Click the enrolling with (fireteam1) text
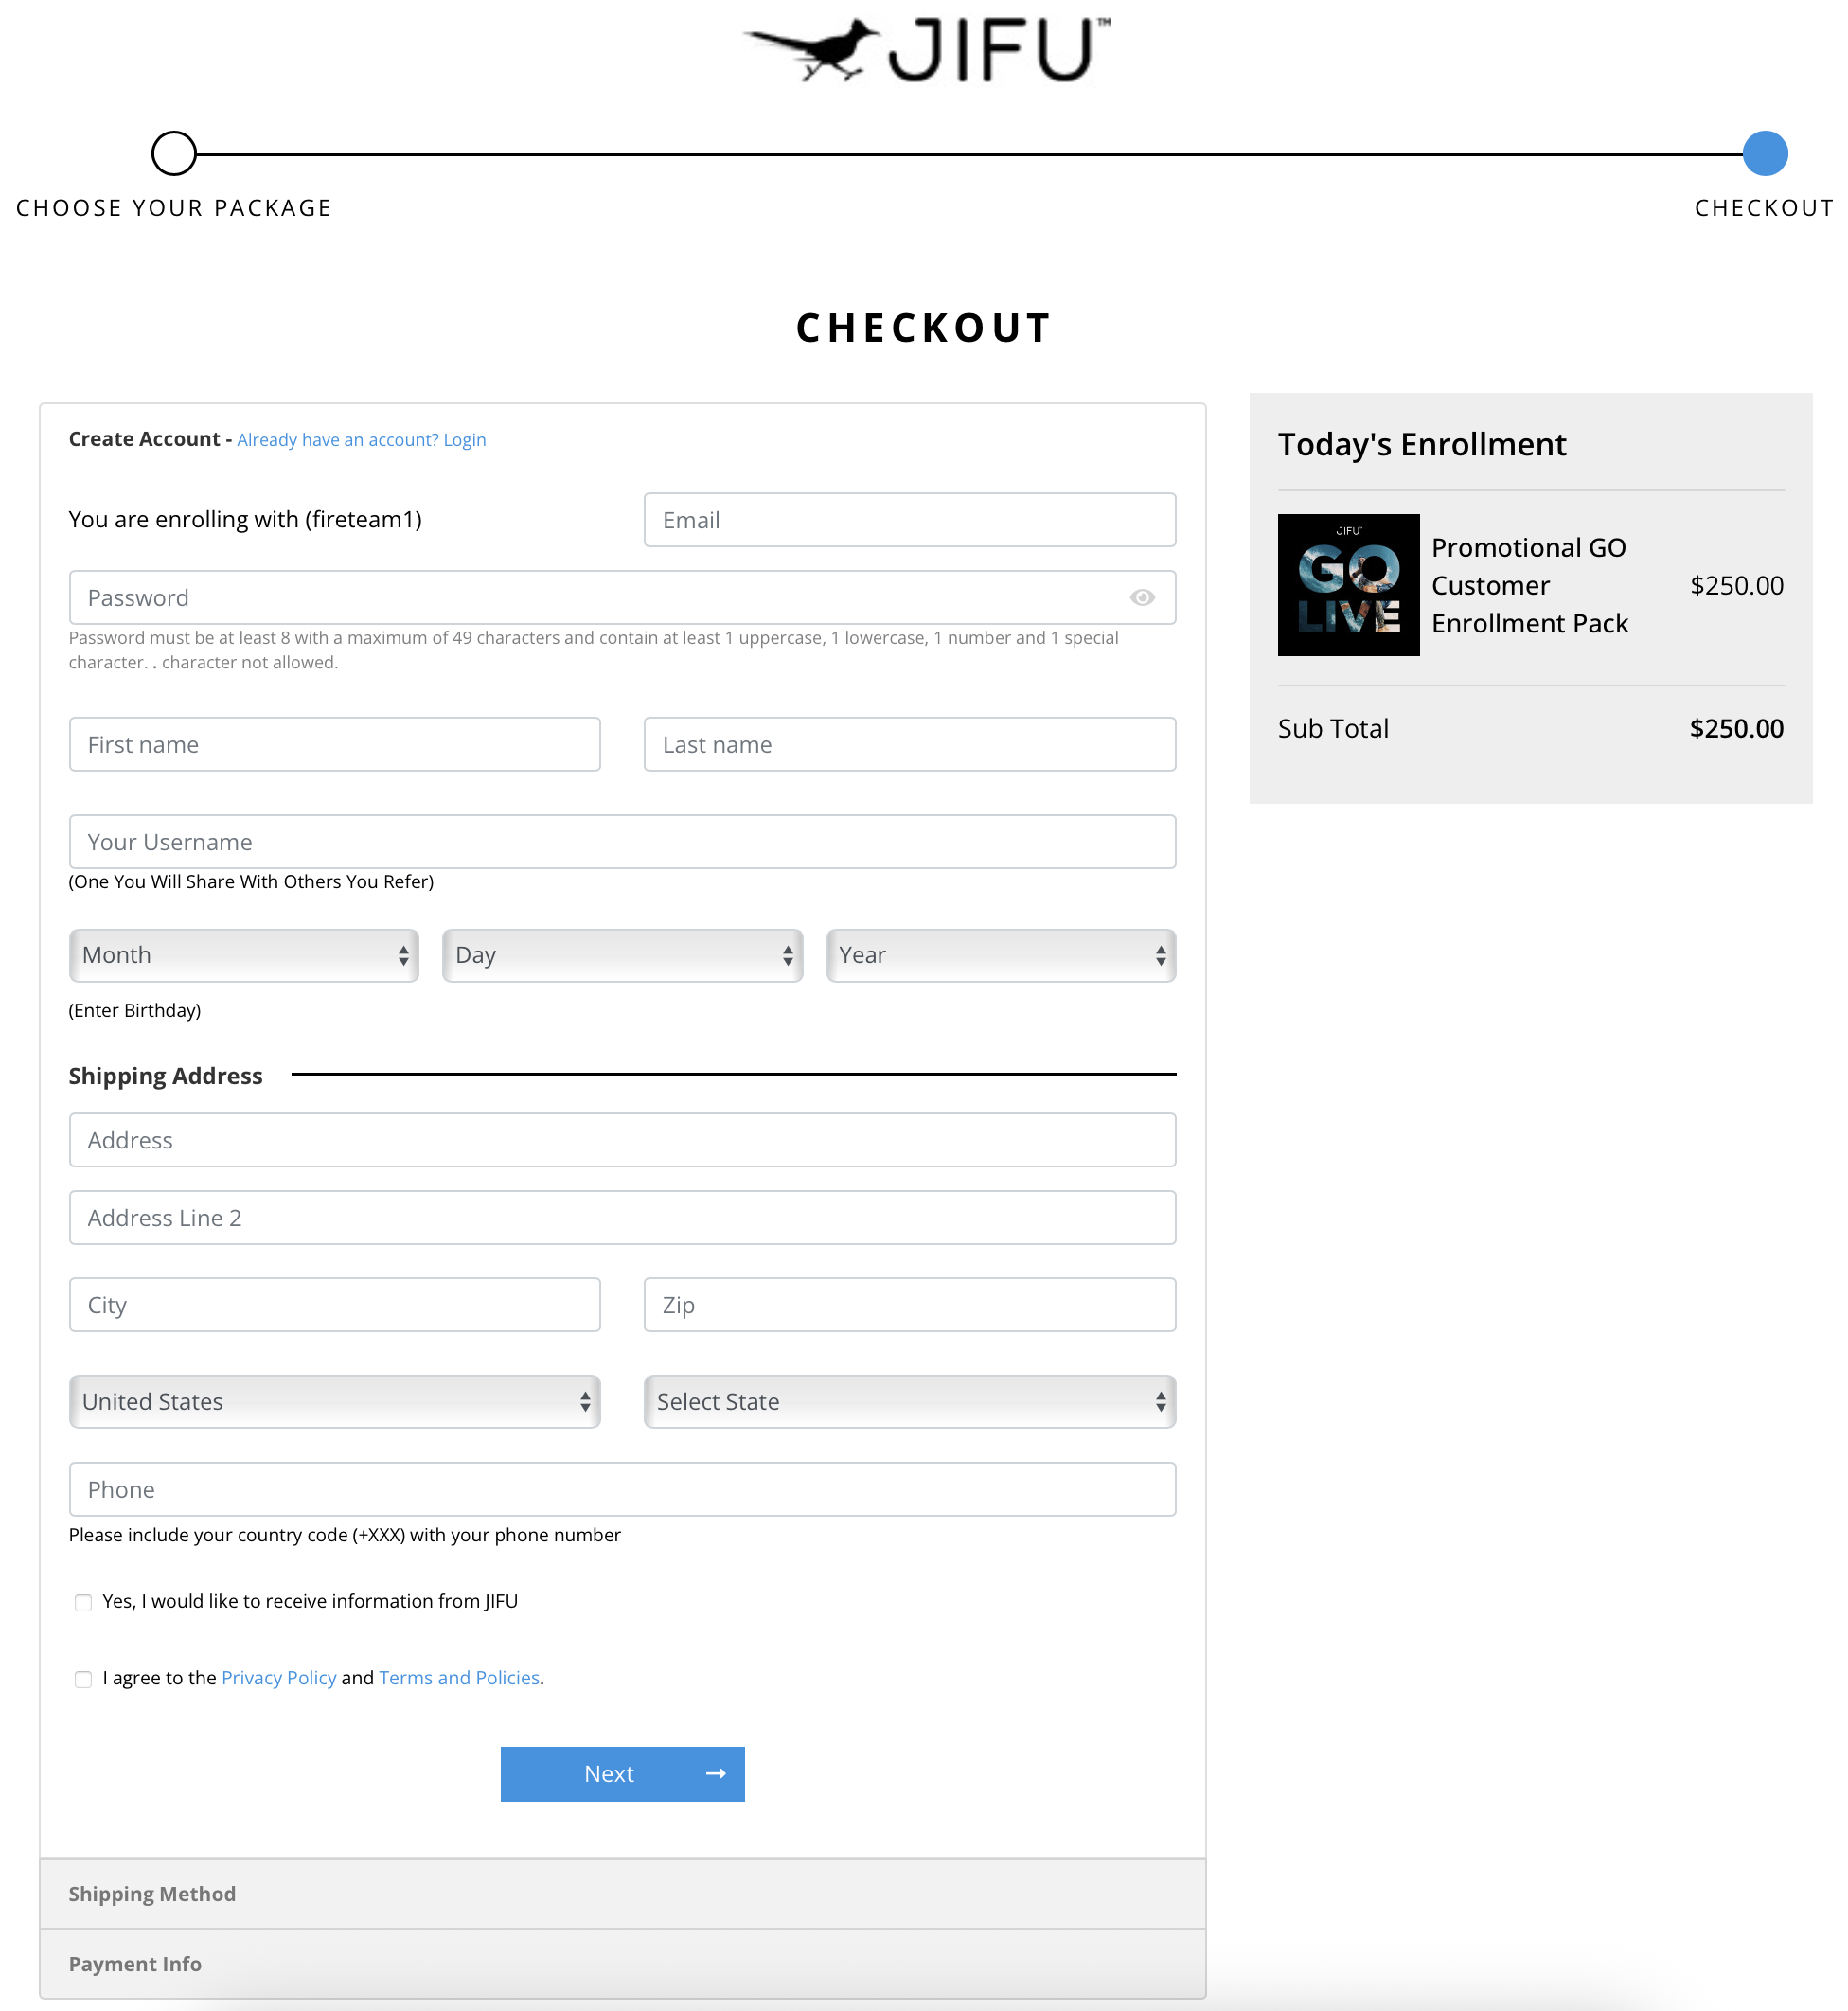 [246, 520]
